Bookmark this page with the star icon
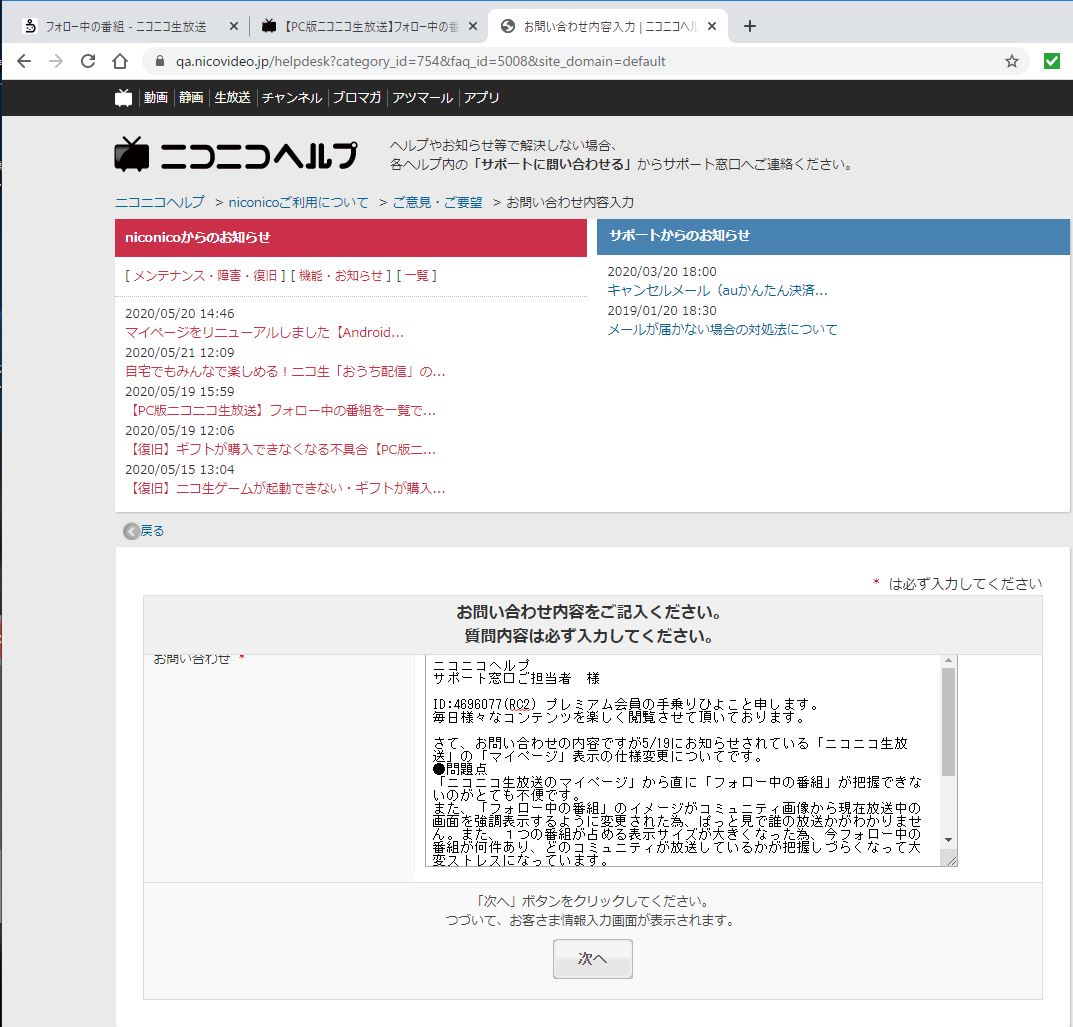Viewport: 1073px width, 1027px height. (x=1011, y=61)
